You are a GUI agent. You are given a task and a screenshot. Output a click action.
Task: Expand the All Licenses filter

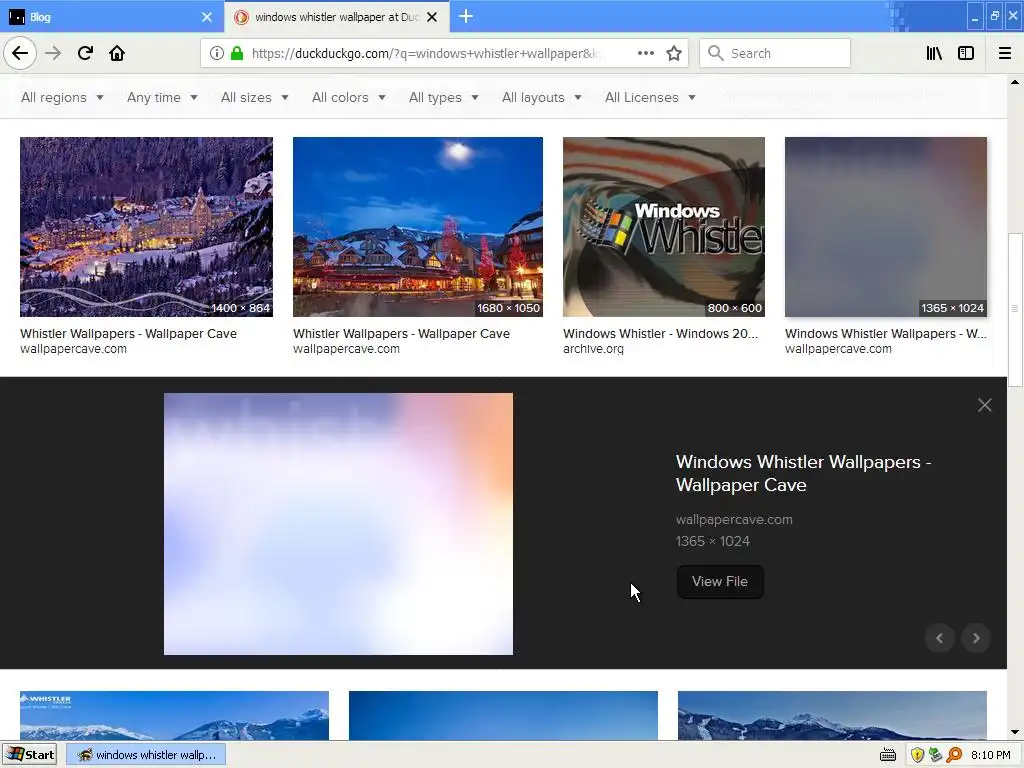tap(650, 97)
